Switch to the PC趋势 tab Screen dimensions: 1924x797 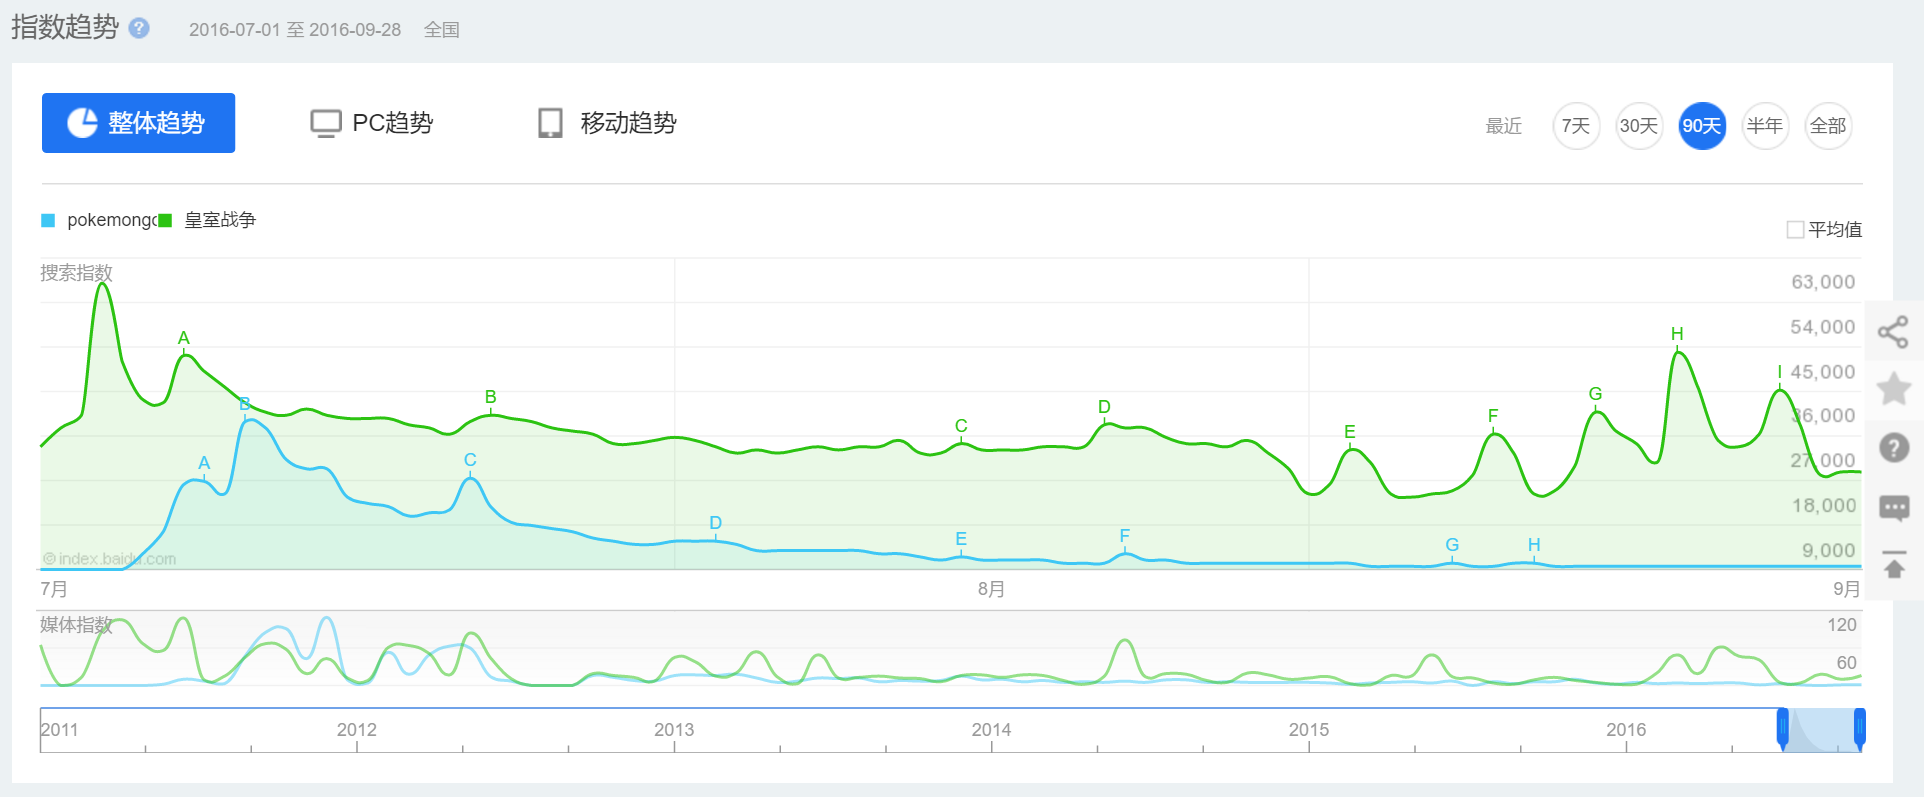tap(371, 123)
